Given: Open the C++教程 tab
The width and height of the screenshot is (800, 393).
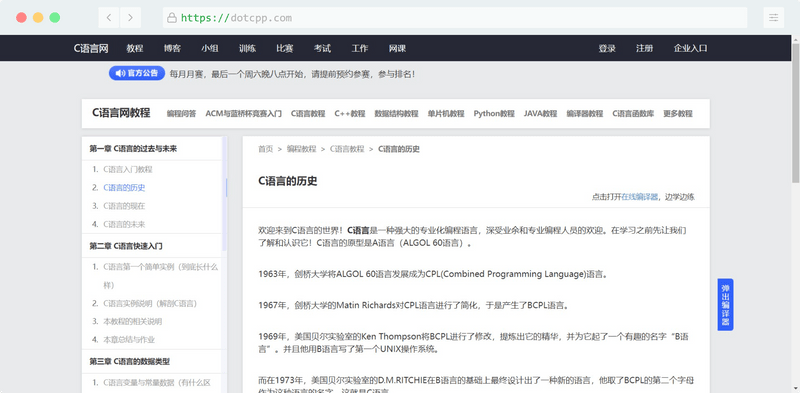Looking at the screenshot, I should coord(350,114).
